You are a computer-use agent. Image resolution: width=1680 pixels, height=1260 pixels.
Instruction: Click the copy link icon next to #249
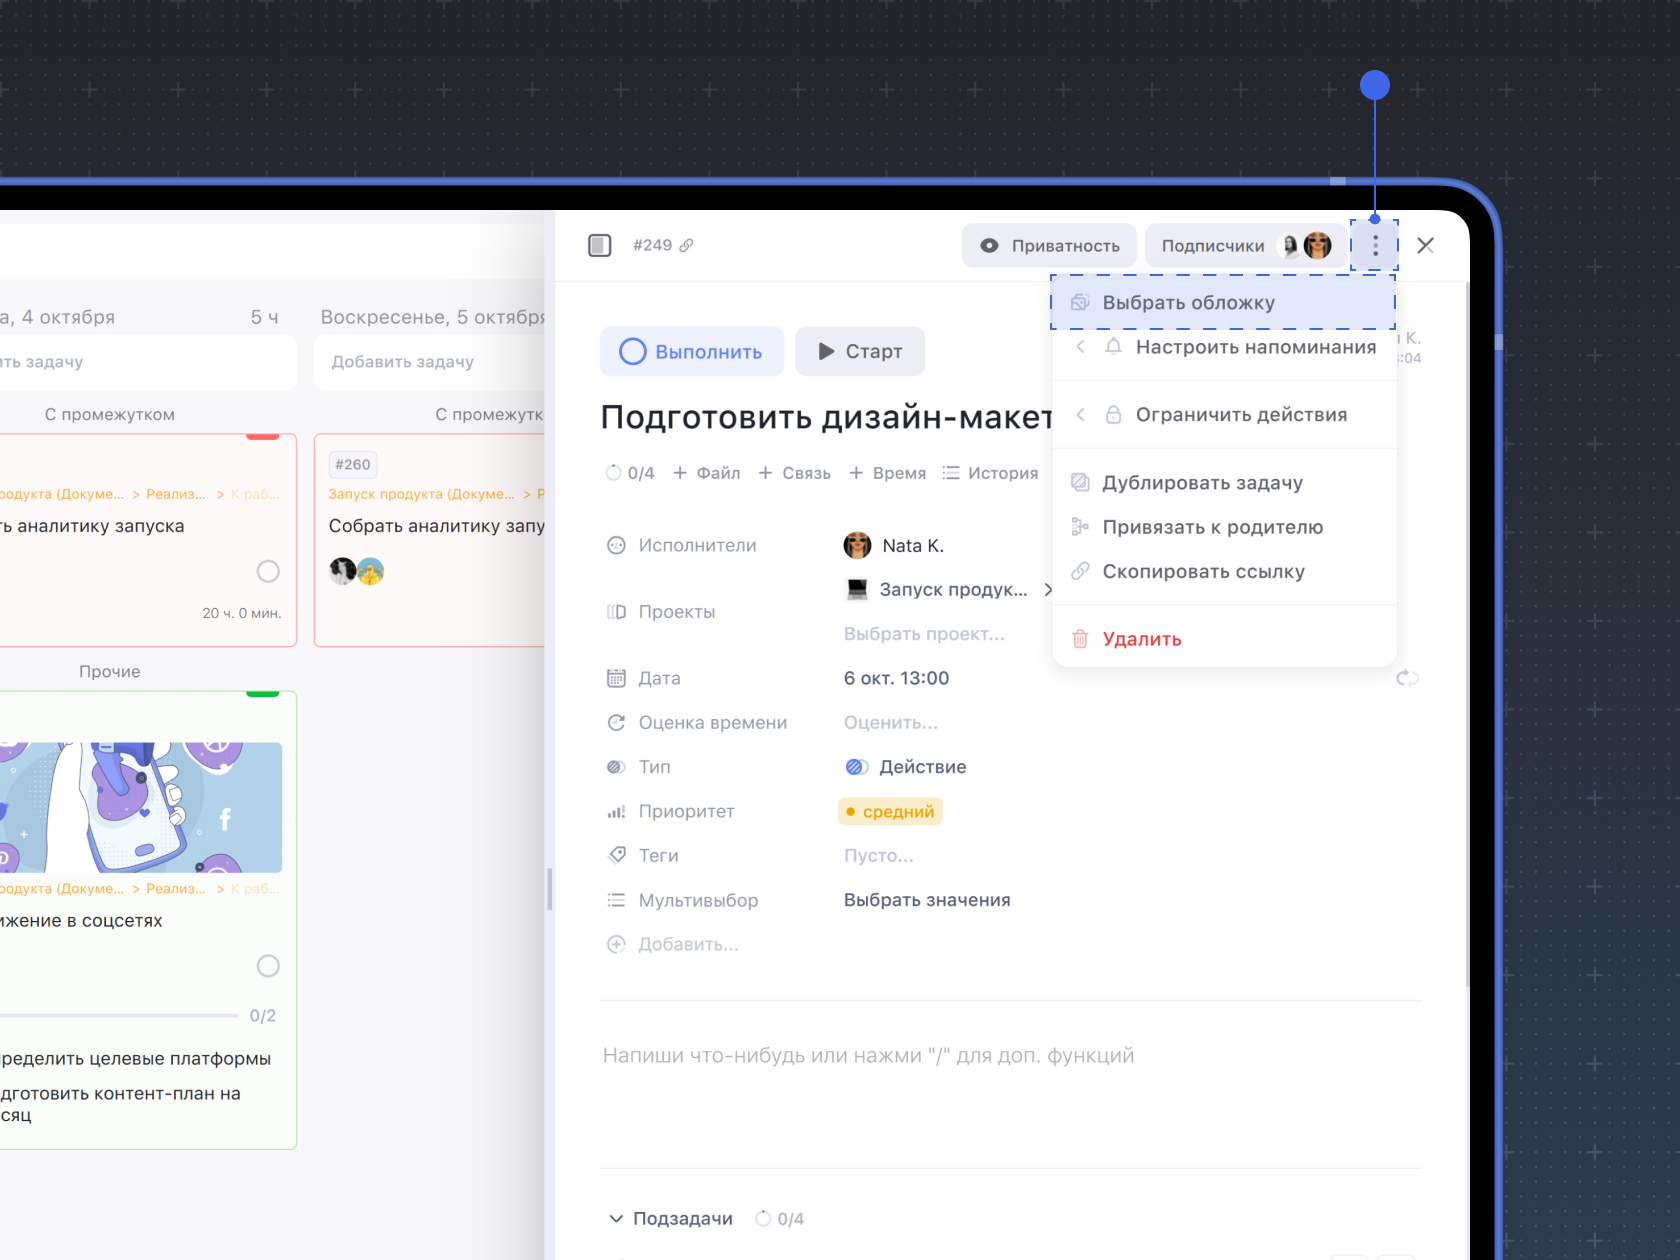[x=687, y=246]
